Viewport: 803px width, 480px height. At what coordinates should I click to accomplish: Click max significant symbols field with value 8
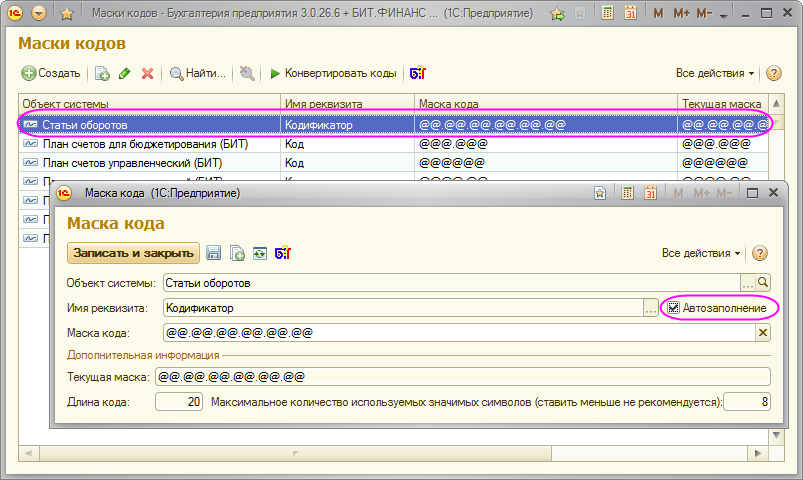tap(747, 402)
